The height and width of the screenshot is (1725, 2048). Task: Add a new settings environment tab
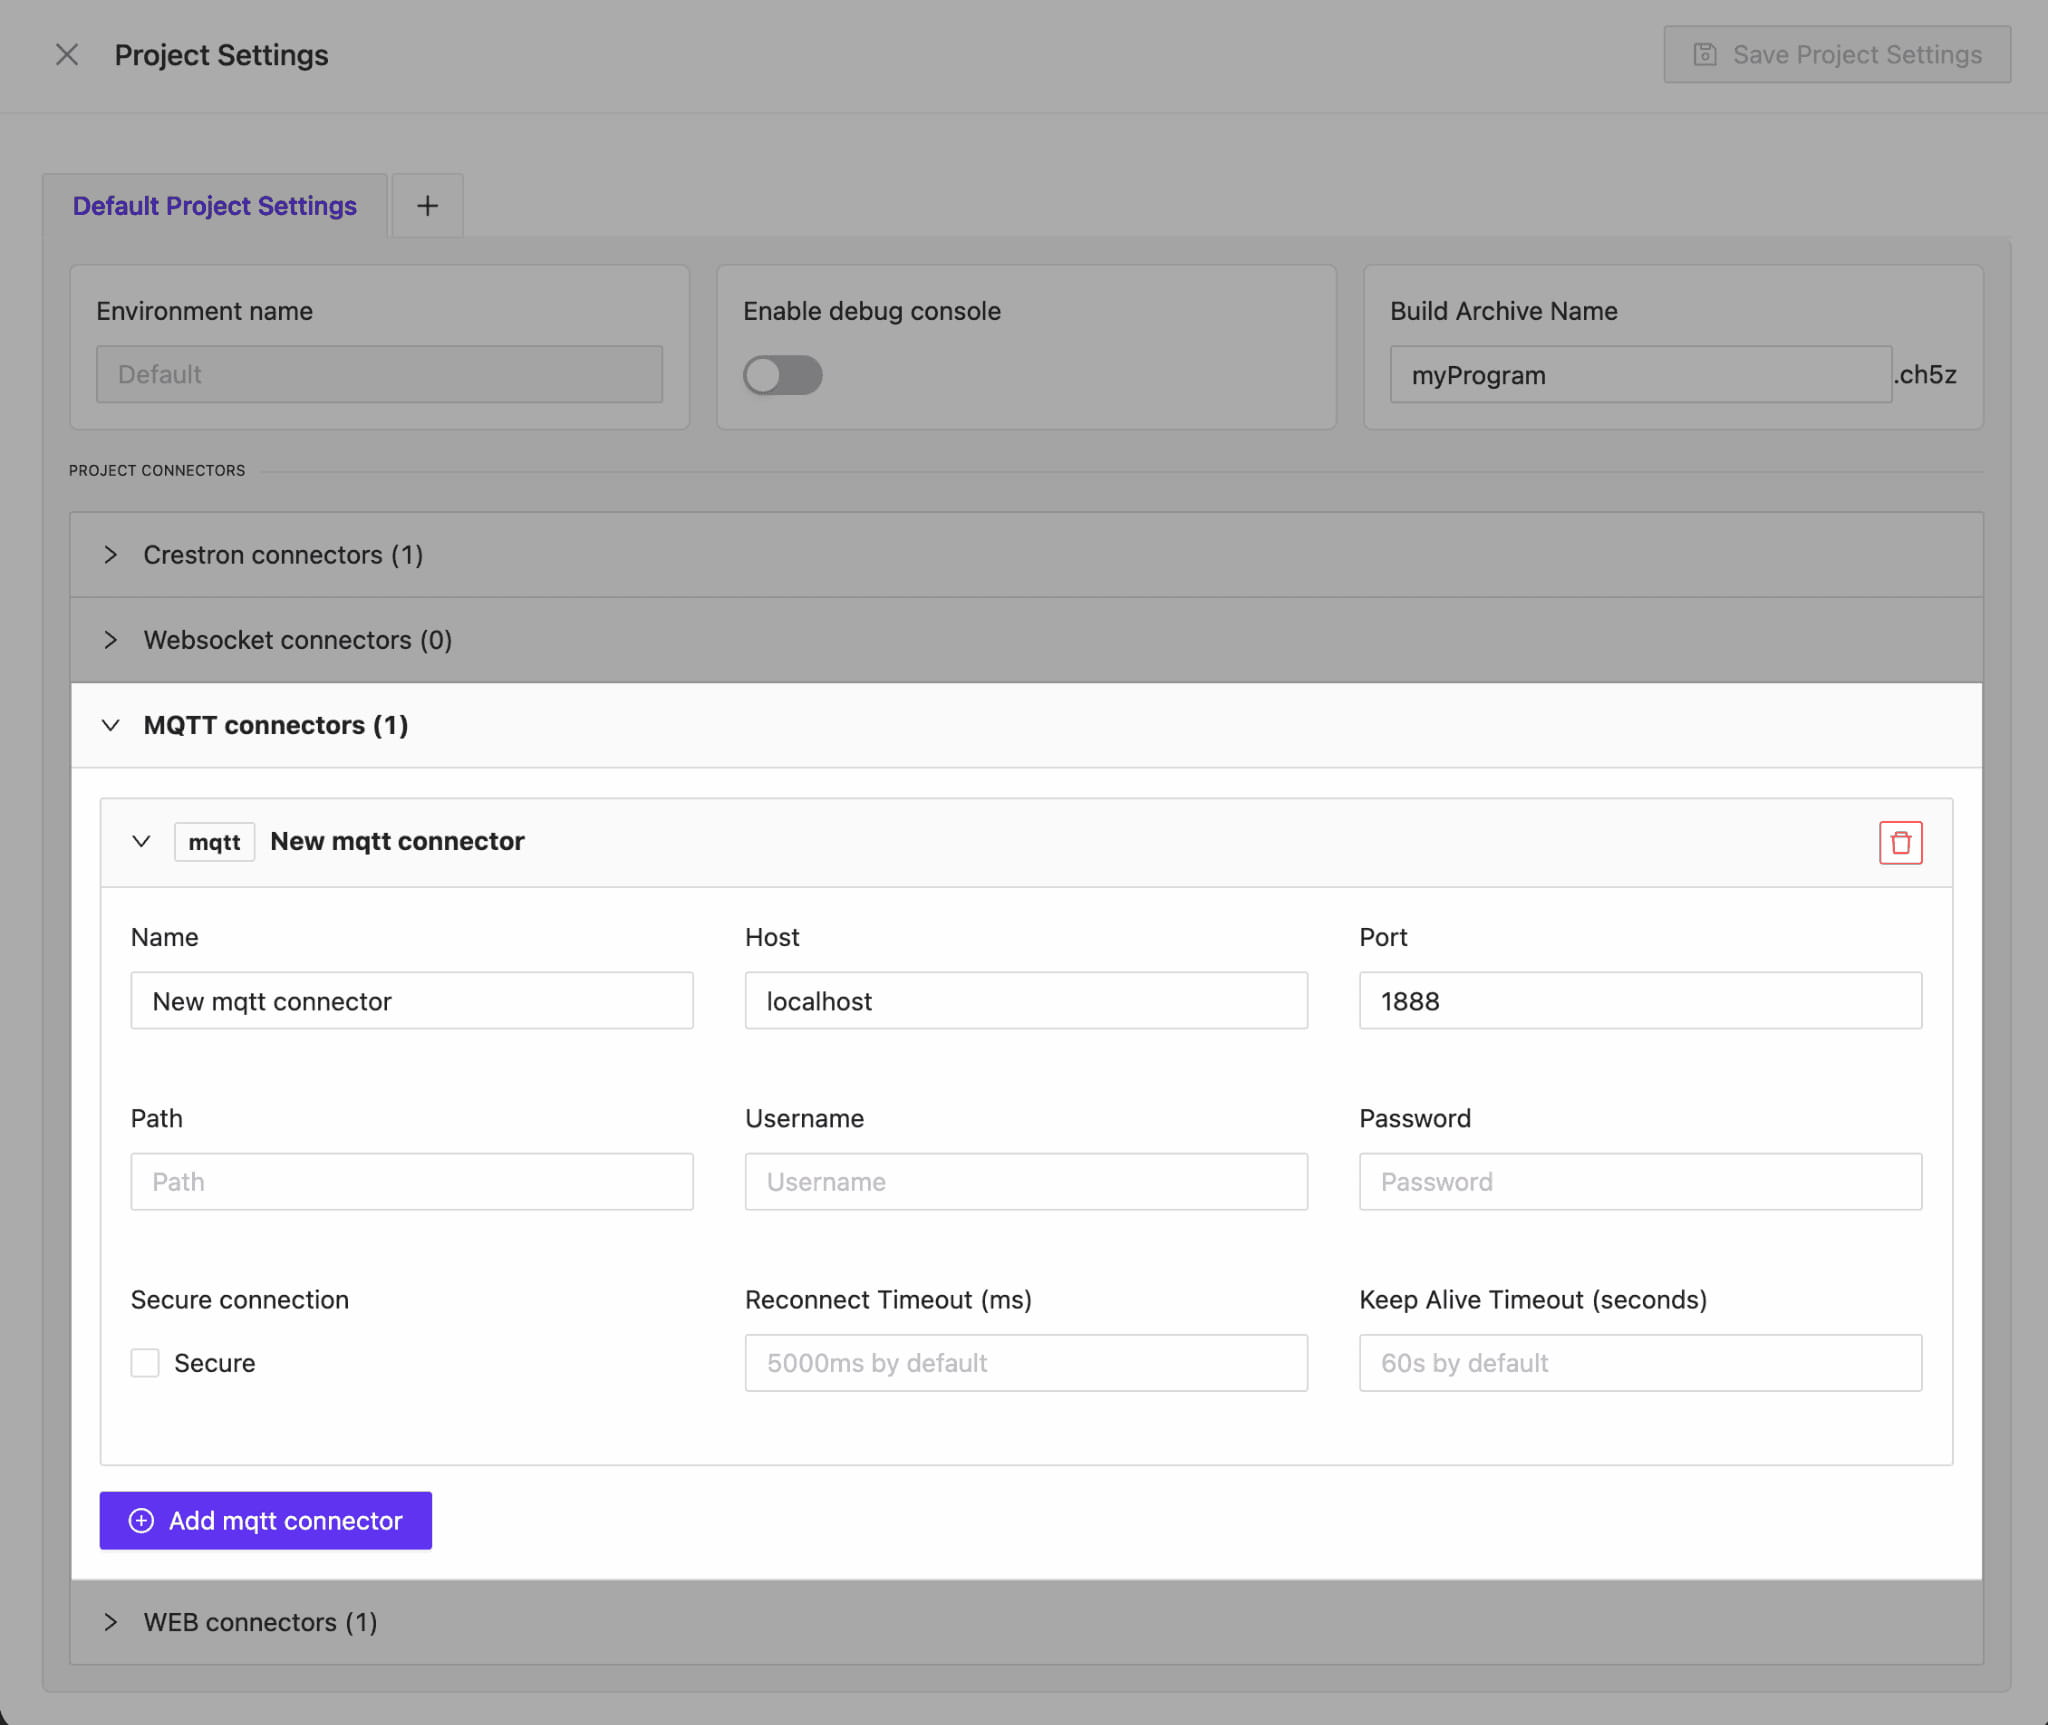click(x=427, y=206)
